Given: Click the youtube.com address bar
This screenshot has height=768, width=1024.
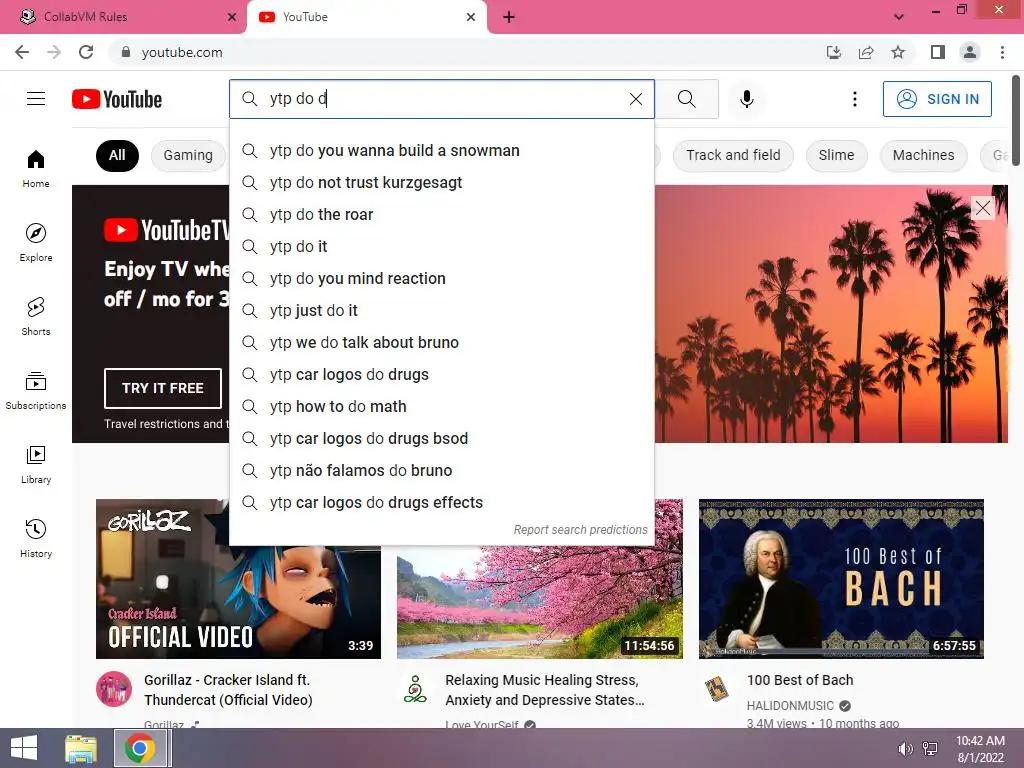Looking at the screenshot, I should (x=464, y=52).
